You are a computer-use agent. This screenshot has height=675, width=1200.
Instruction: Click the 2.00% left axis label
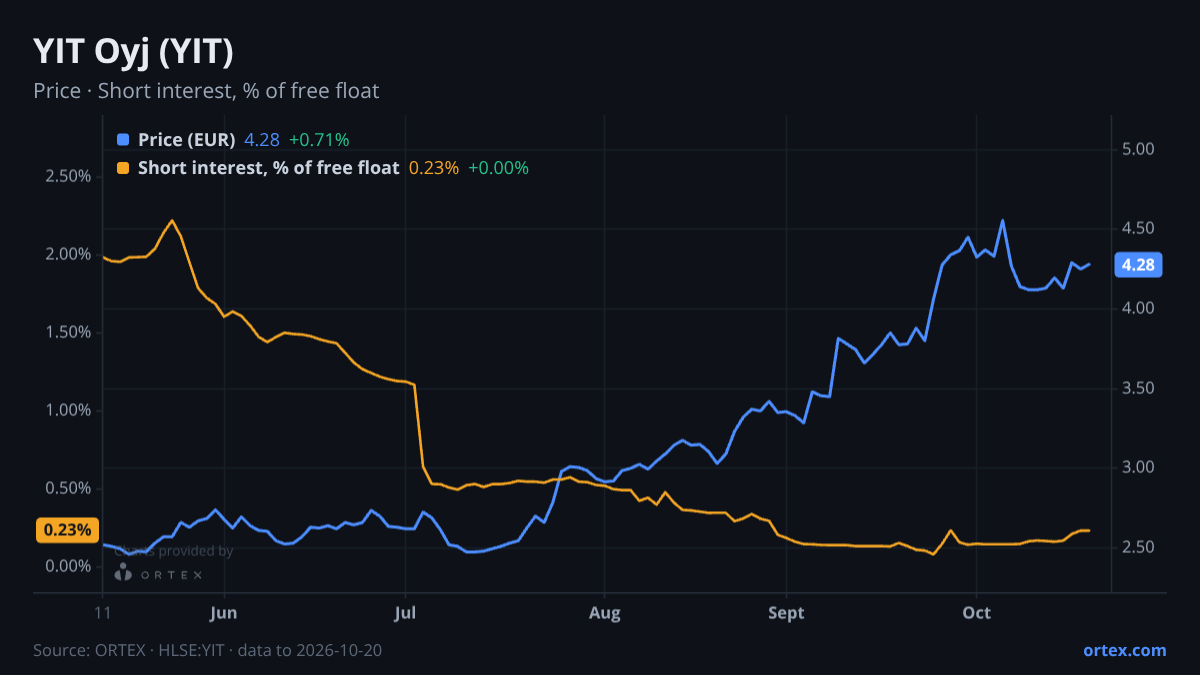tap(68, 254)
